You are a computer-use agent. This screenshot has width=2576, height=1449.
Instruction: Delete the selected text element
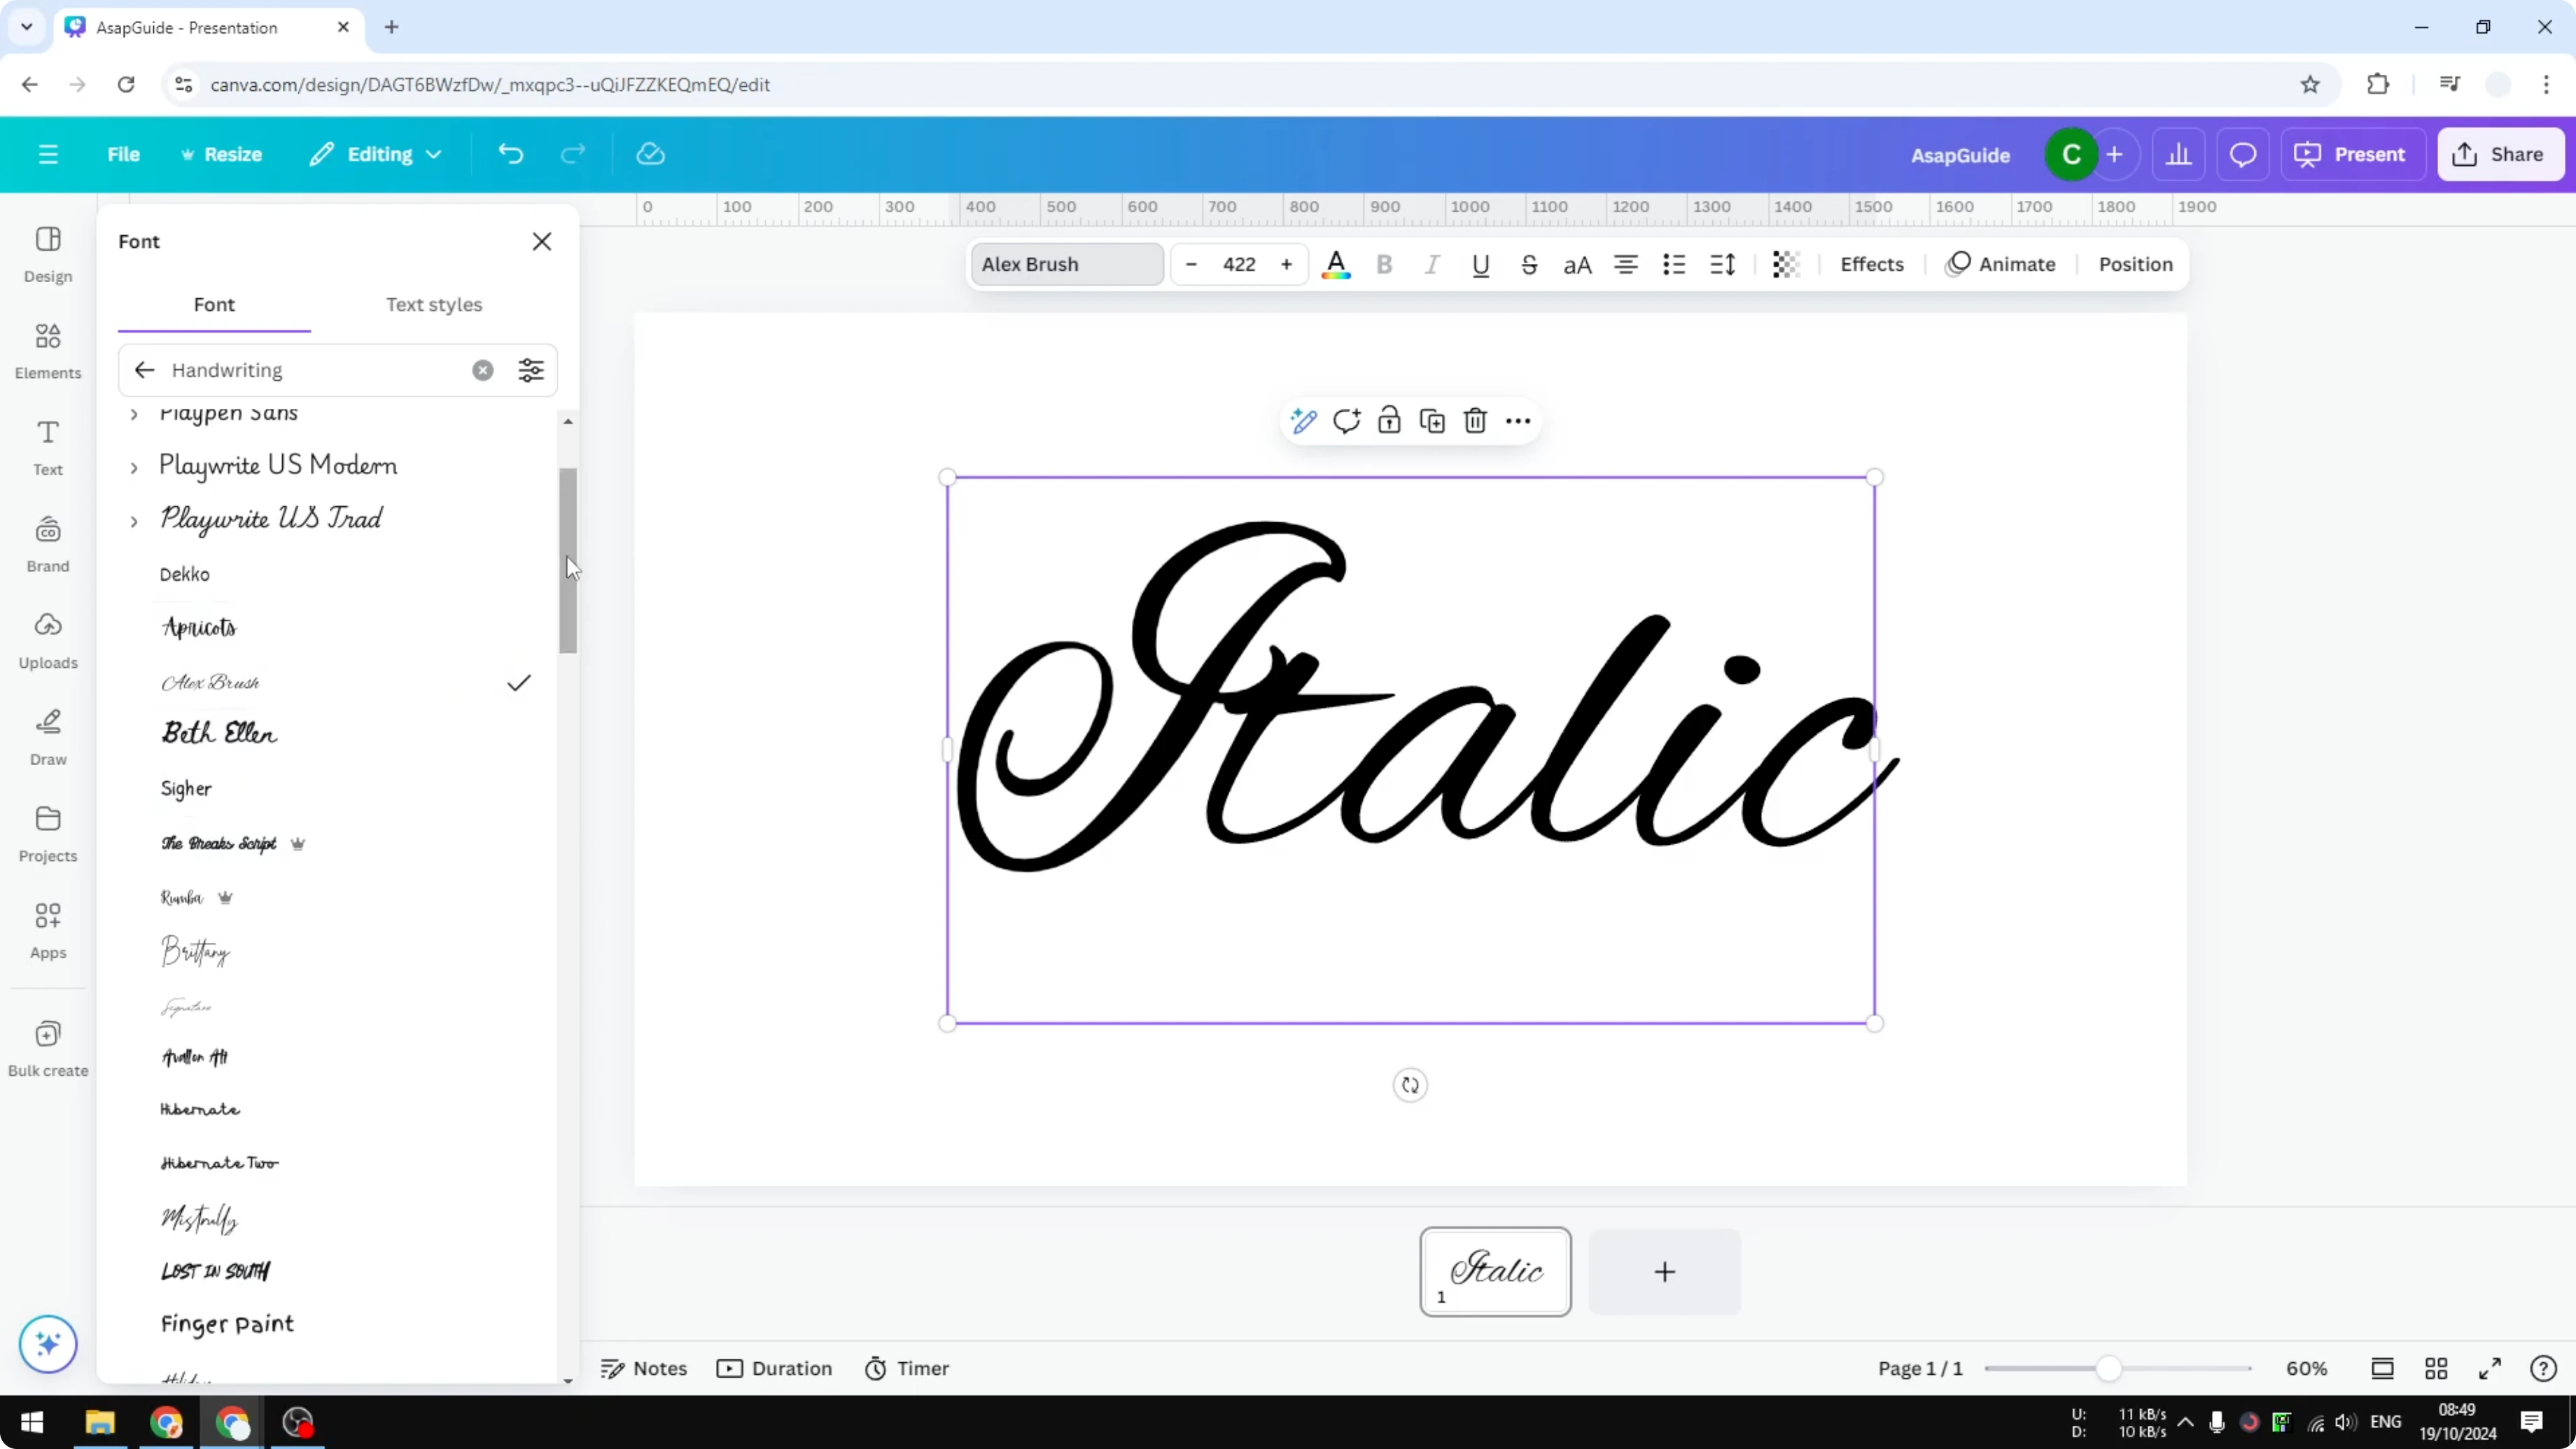(x=1475, y=420)
